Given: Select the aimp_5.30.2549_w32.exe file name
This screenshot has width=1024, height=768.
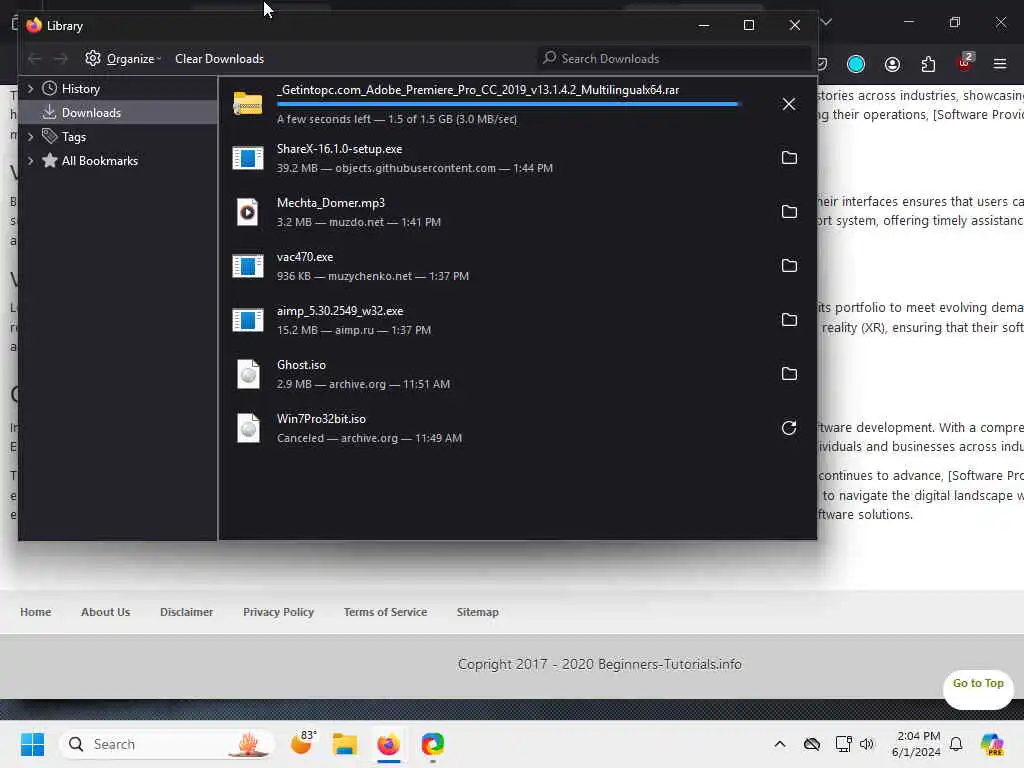Looking at the screenshot, I should point(340,312).
